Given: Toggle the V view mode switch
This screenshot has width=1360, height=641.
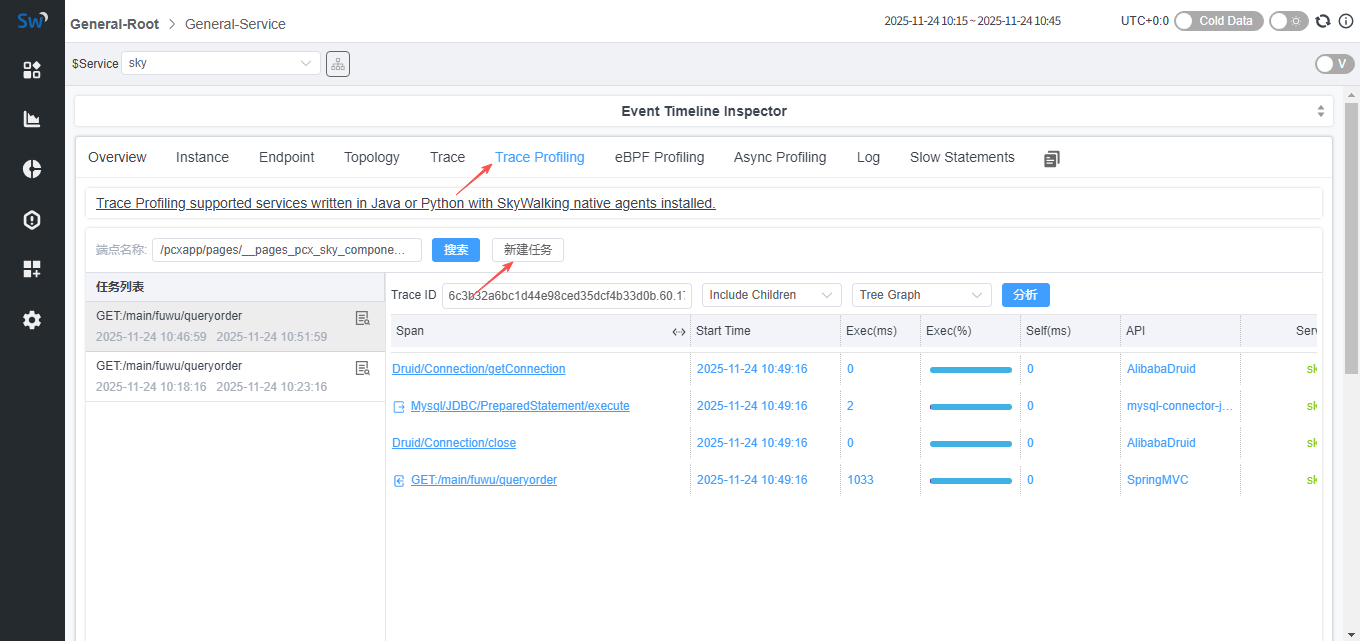Looking at the screenshot, I should (x=1334, y=64).
